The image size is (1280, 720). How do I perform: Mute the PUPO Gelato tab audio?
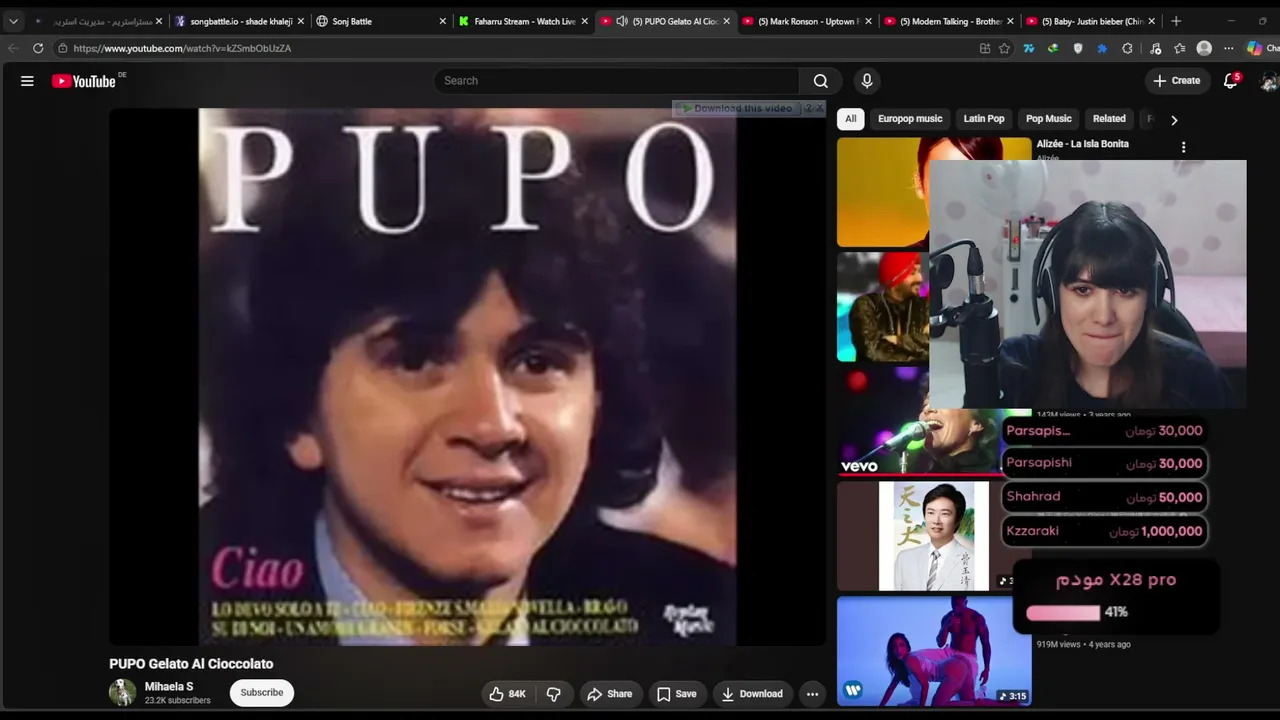[x=622, y=21]
